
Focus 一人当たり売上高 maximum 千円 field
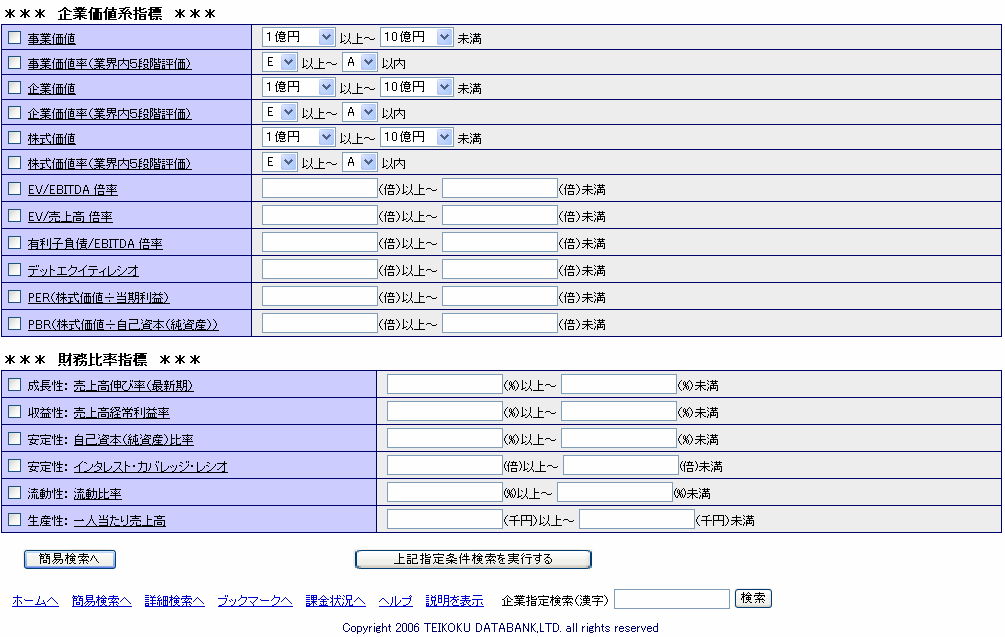(637, 519)
